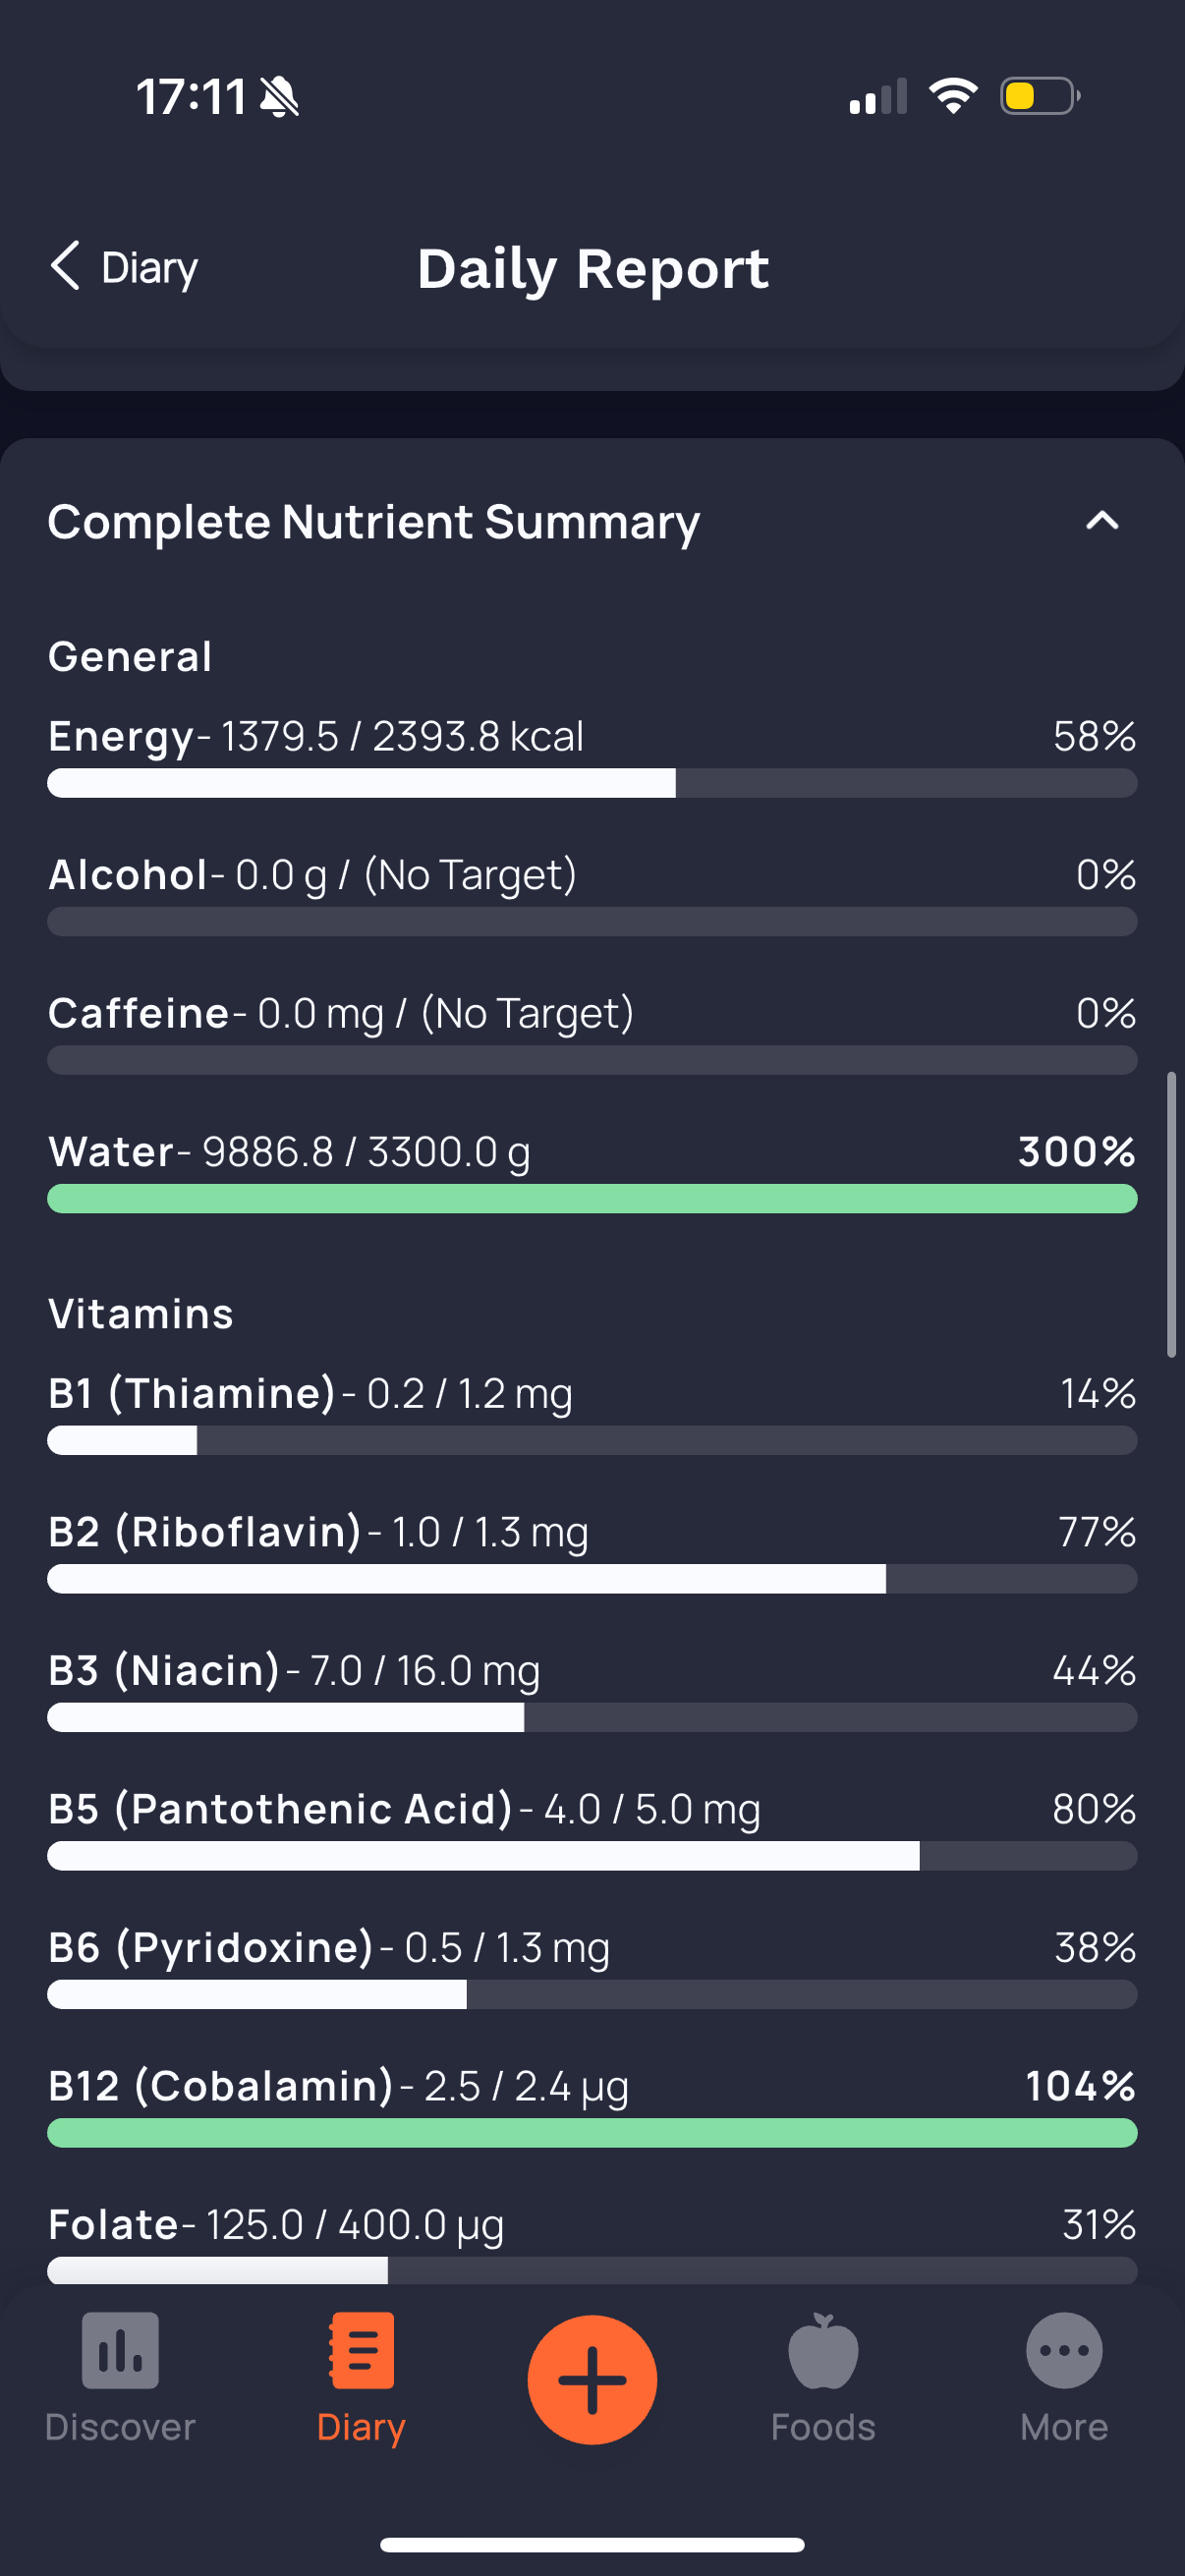1185x2576 pixels.
Task: Open the B12 (Cobalamin) entry
Action: click(592, 2104)
